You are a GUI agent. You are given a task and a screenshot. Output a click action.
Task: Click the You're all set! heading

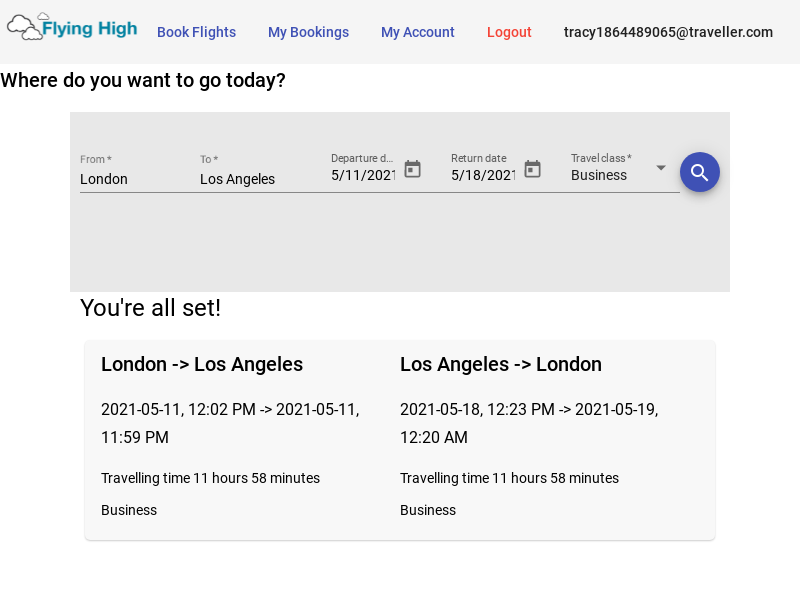[x=150, y=308]
